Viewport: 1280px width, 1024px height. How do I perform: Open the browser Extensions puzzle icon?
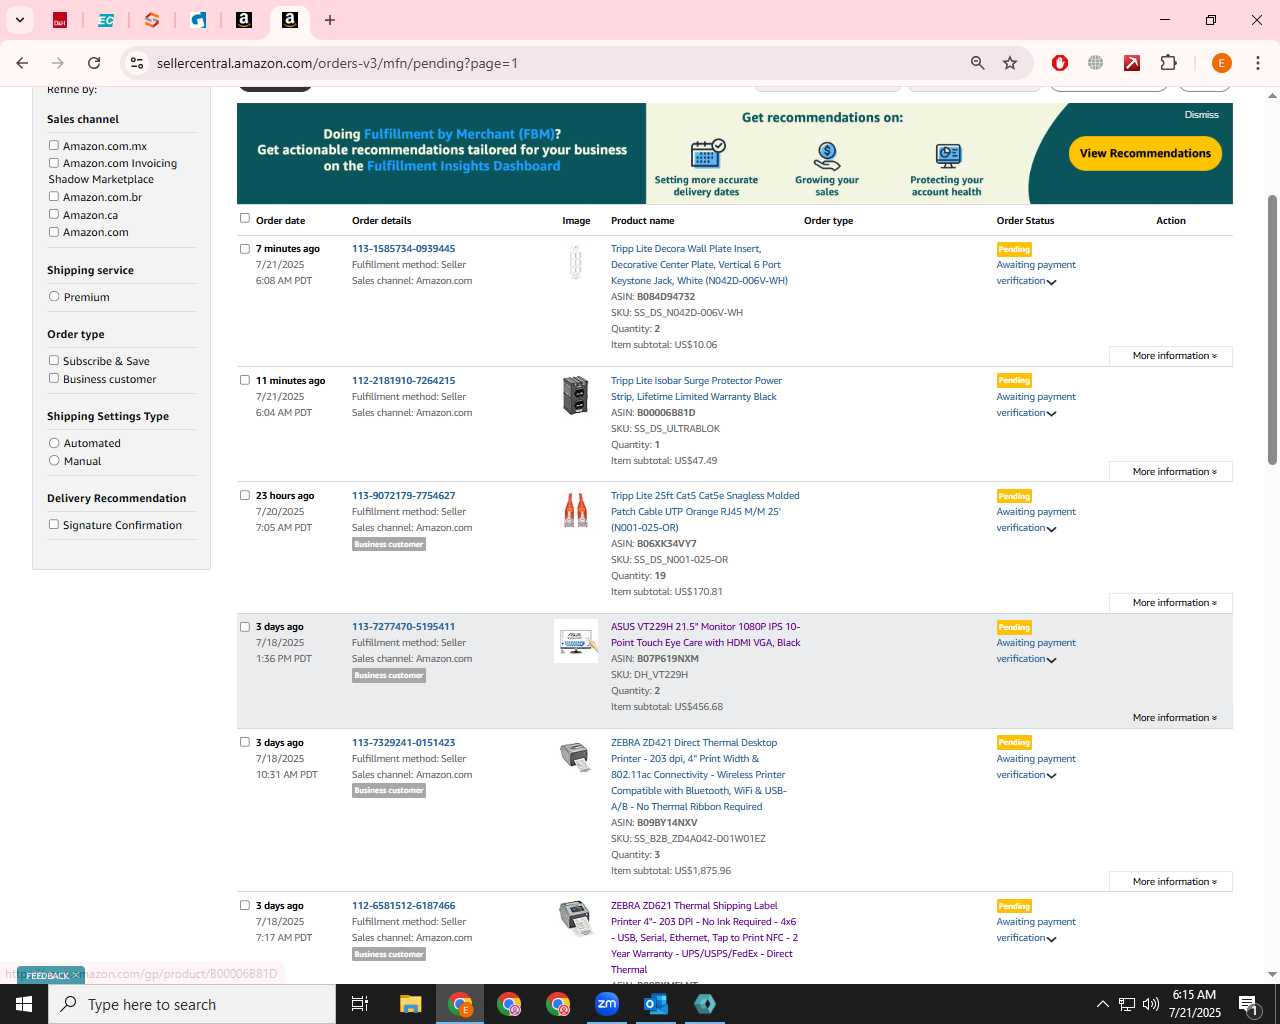[x=1168, y=63]
